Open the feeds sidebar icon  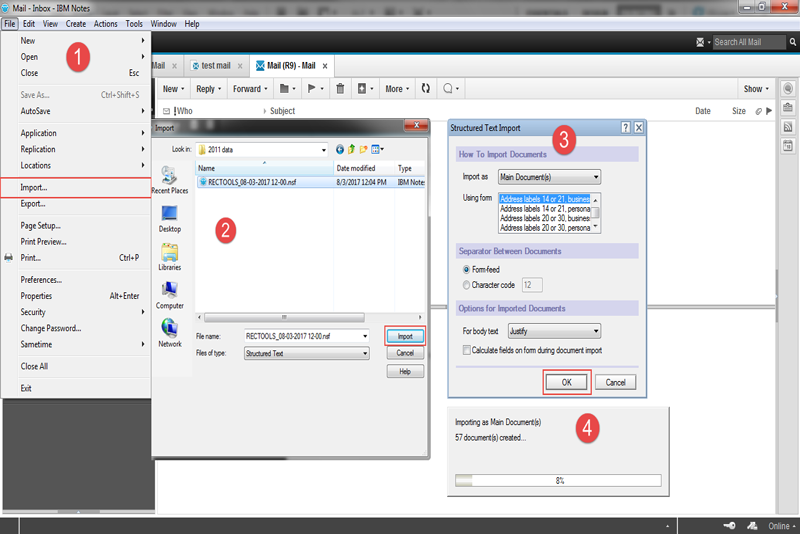coord(788,127)
